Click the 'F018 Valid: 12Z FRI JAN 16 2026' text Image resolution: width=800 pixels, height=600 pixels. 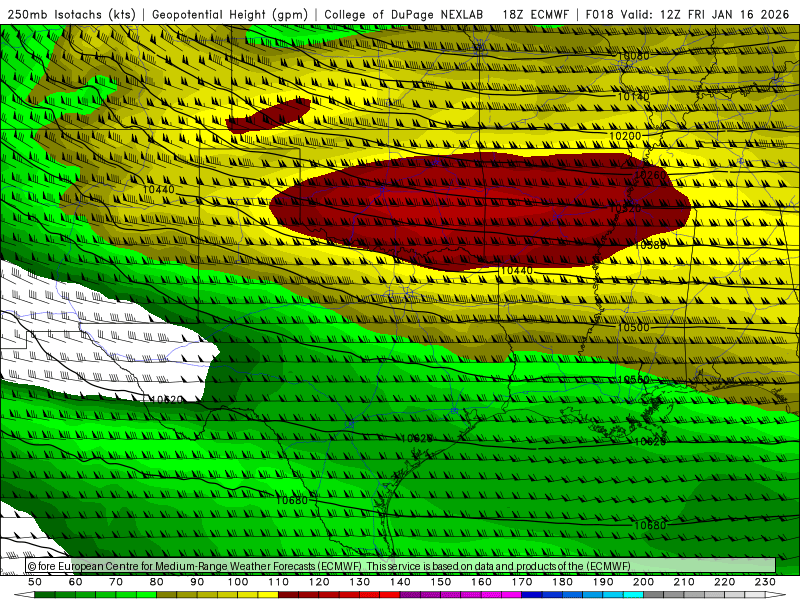(x=687, y=14)
